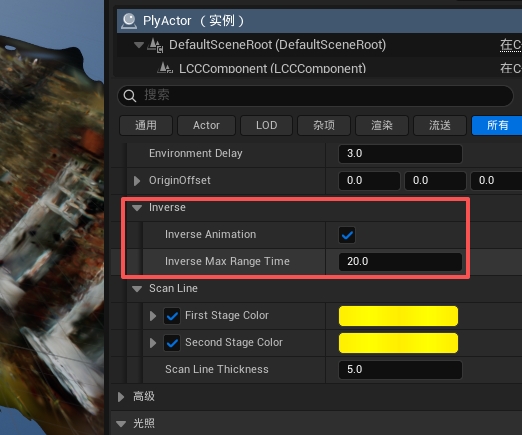Switch to the Actor filter tab

click(206, 125)
